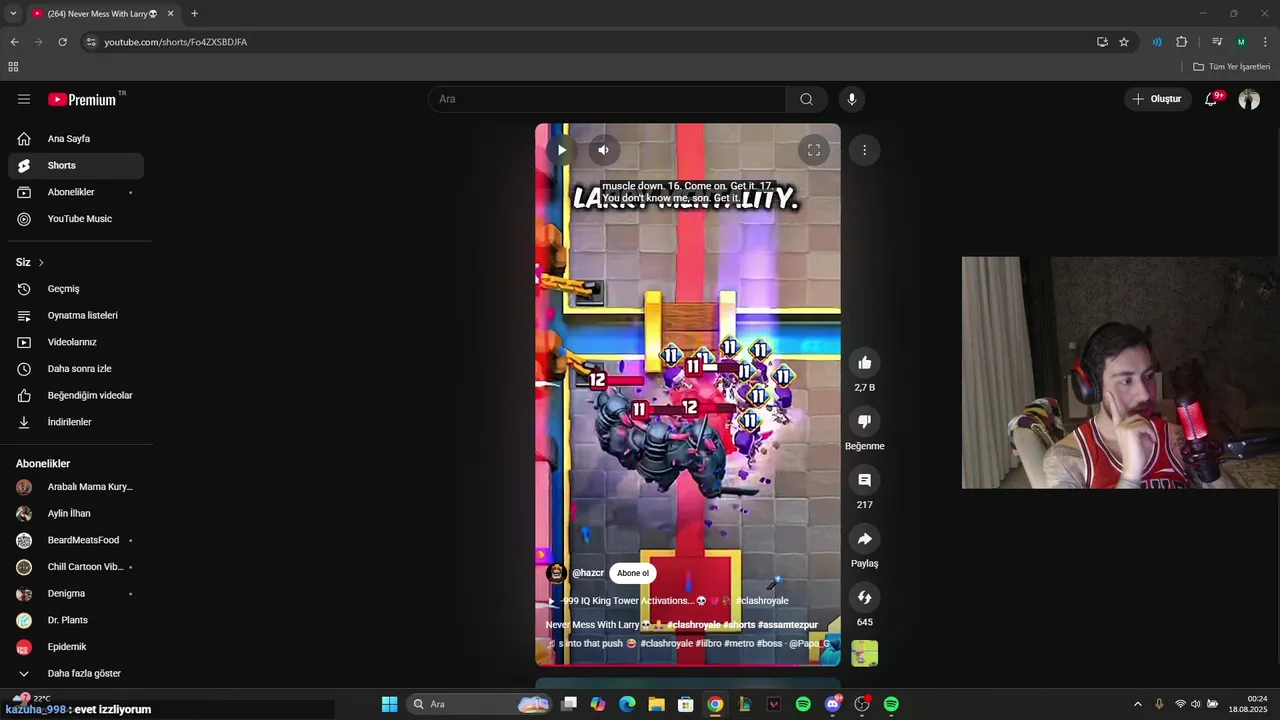Open Daha sonra izle list
The height and width of the screenshot is (720, 1280).
coord(76,369)
